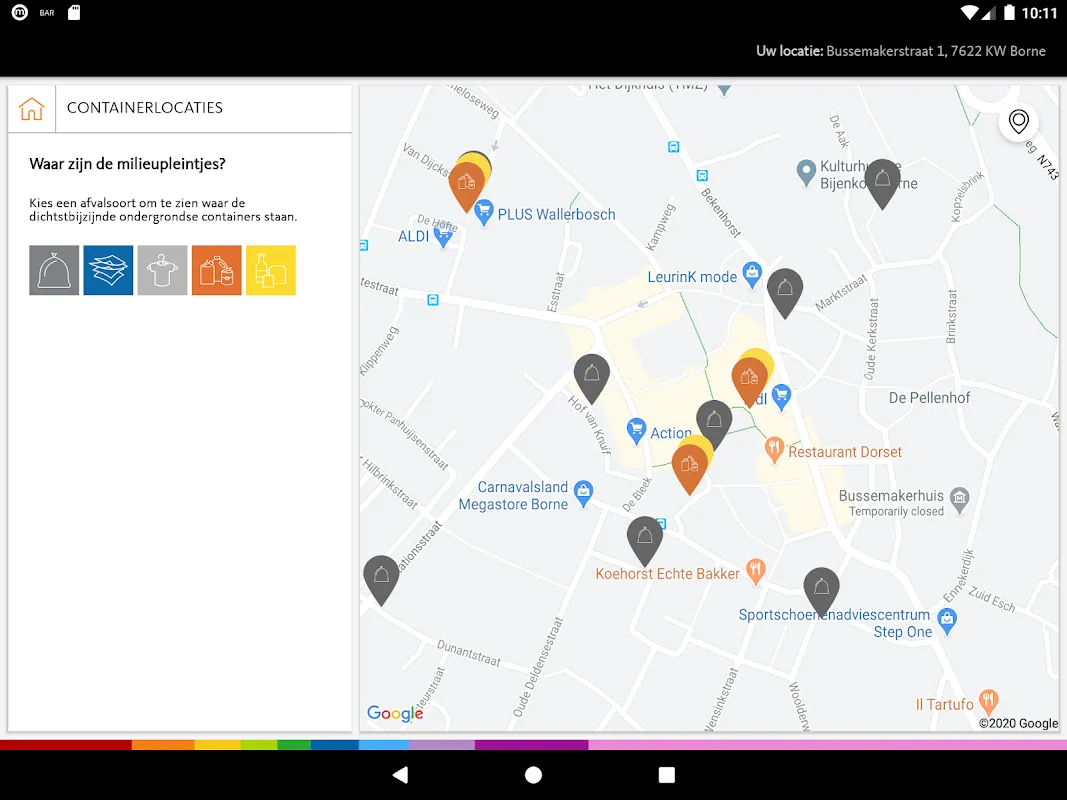The image size is (1067, 800).
Task: Tap the battery icon in status bar
Action: pos(1010,12)
